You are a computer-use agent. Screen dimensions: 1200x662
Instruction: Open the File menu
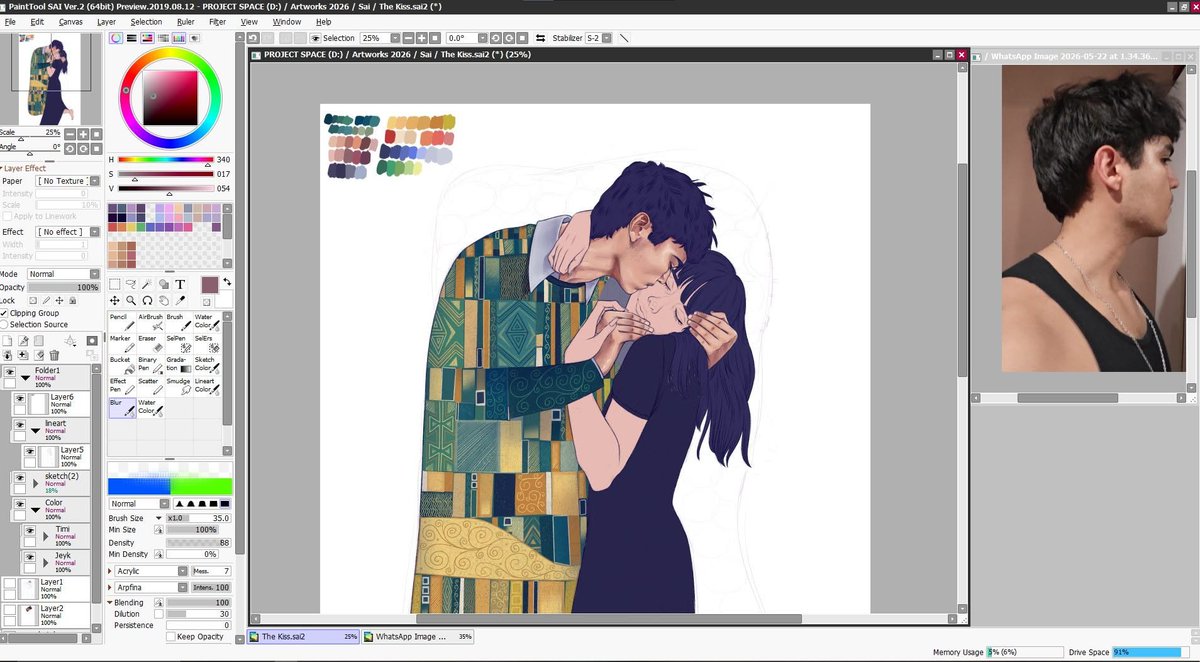coord(10,21)
